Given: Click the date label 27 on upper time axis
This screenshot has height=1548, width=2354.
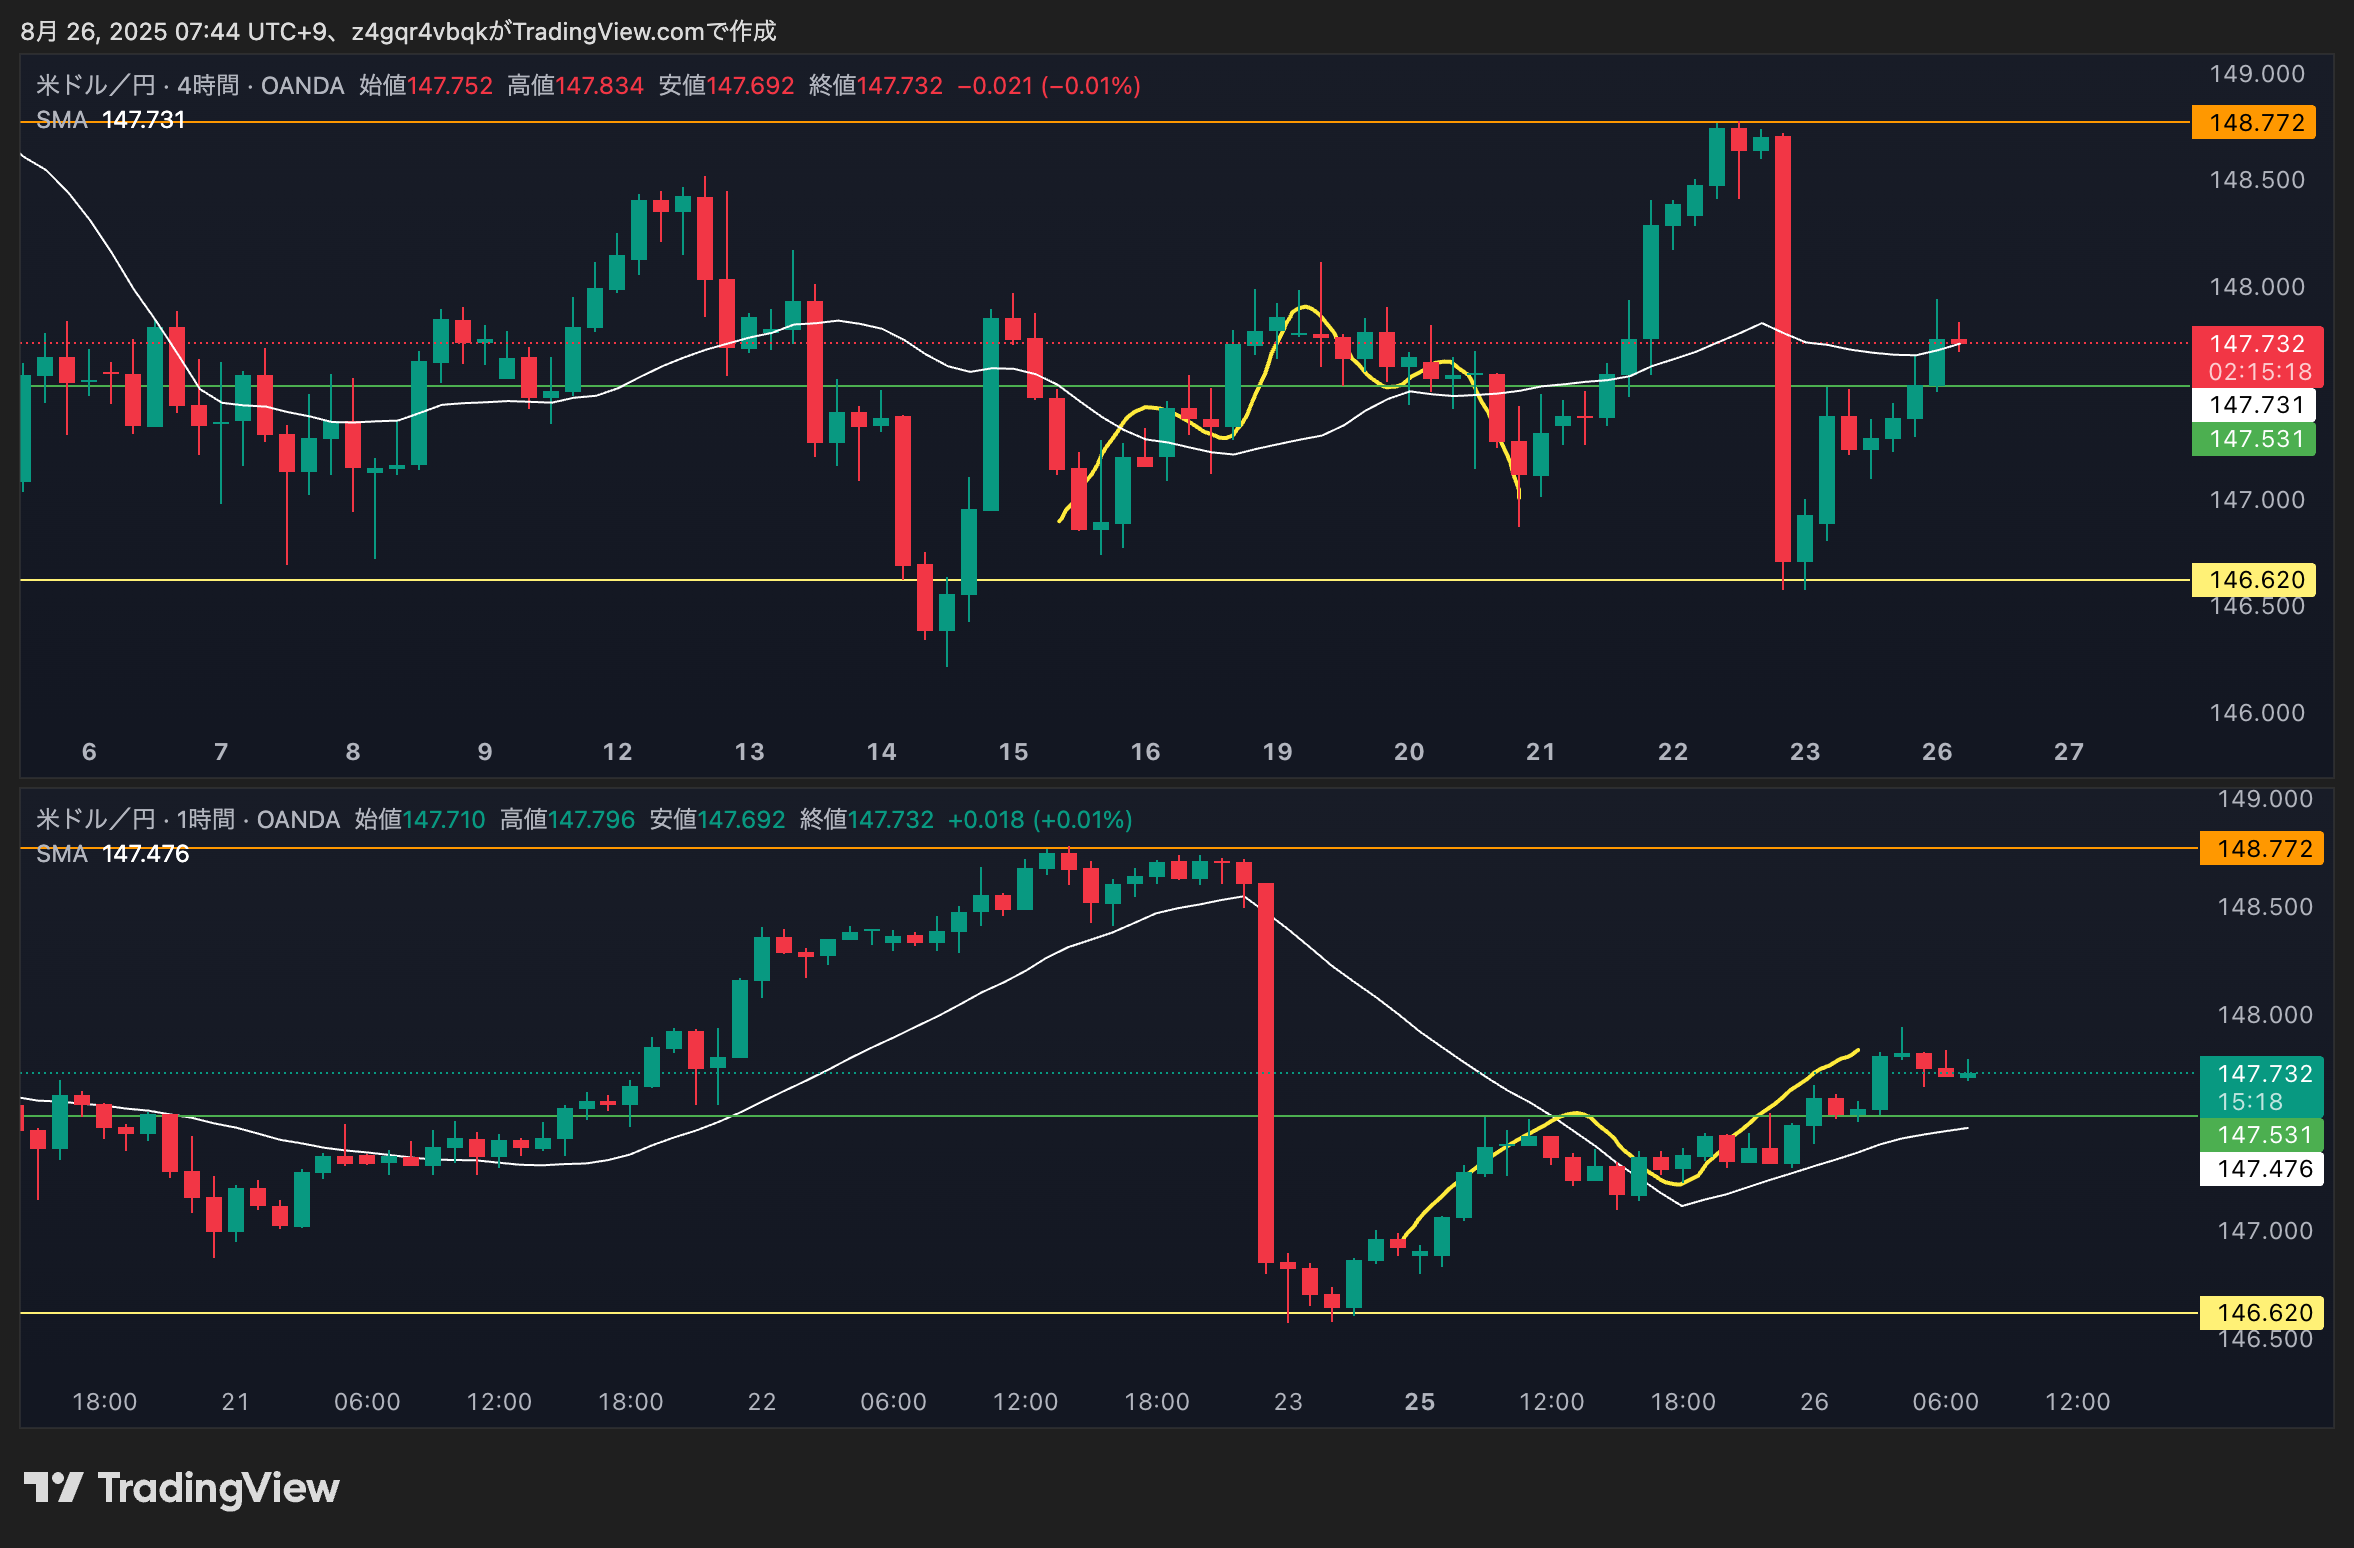Looking at the screenshot, I should (2069, 752).
